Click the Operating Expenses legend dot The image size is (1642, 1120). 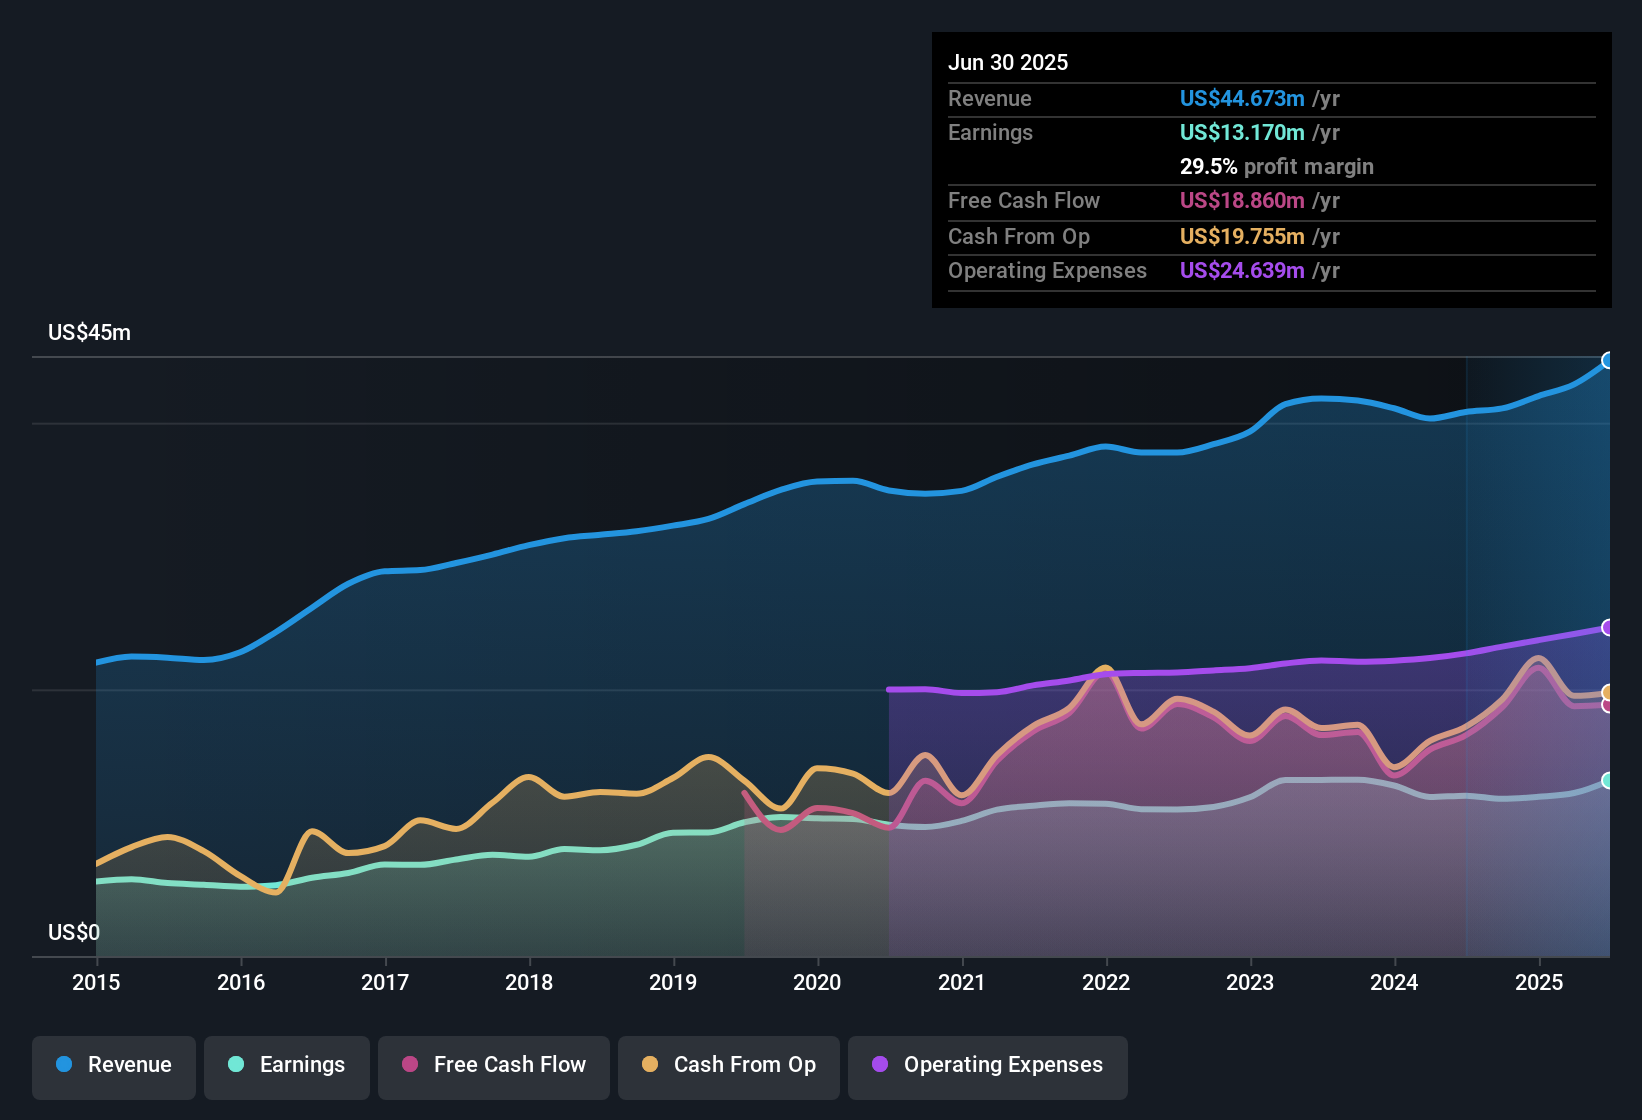(x=879, y=1065)
